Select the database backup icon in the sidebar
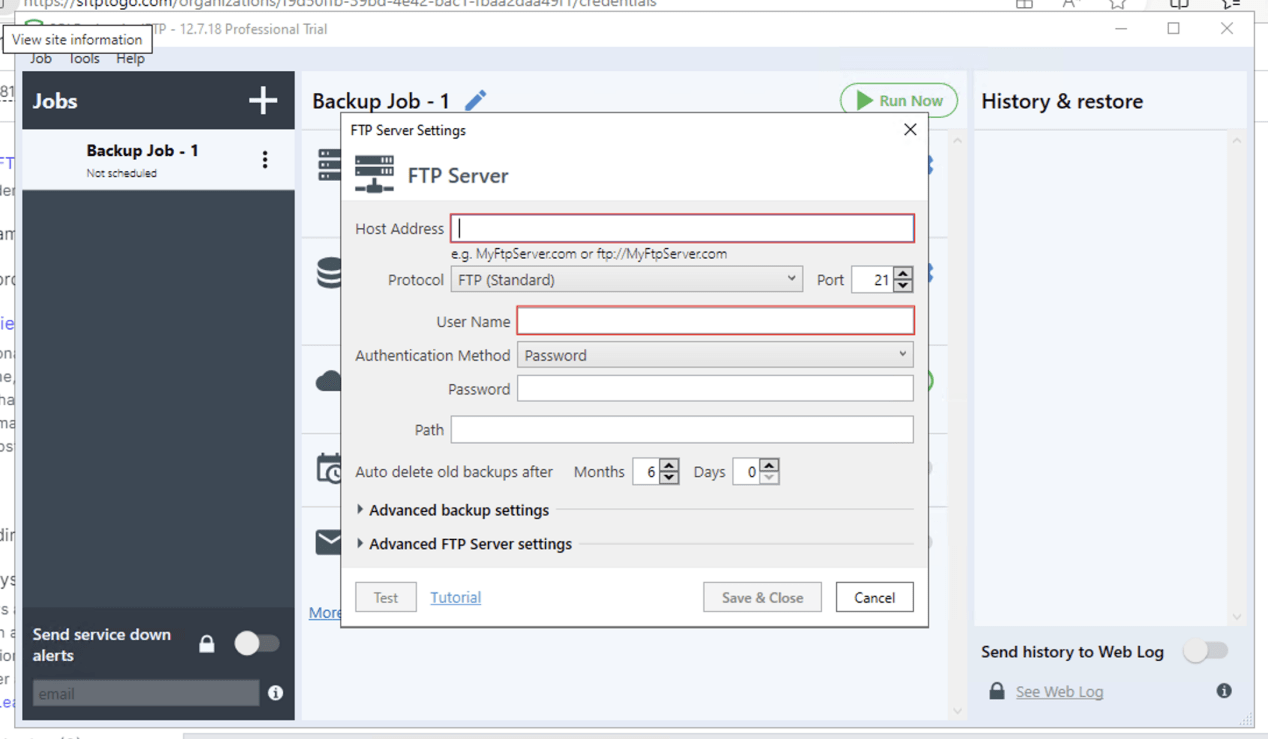The height and width of the screenshot is (739, 1268). click(x=330, y=273)
